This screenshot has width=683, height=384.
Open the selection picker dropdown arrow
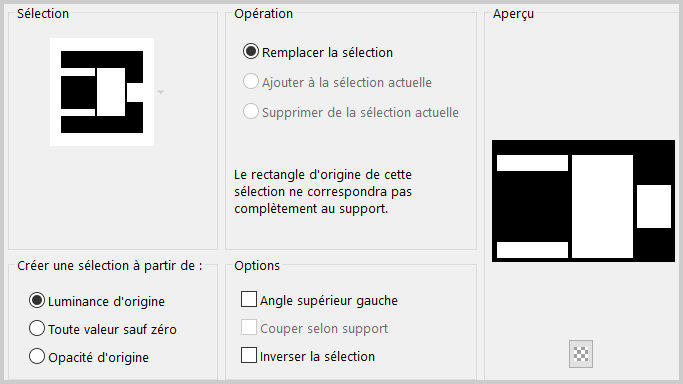[x=161, y=92]
